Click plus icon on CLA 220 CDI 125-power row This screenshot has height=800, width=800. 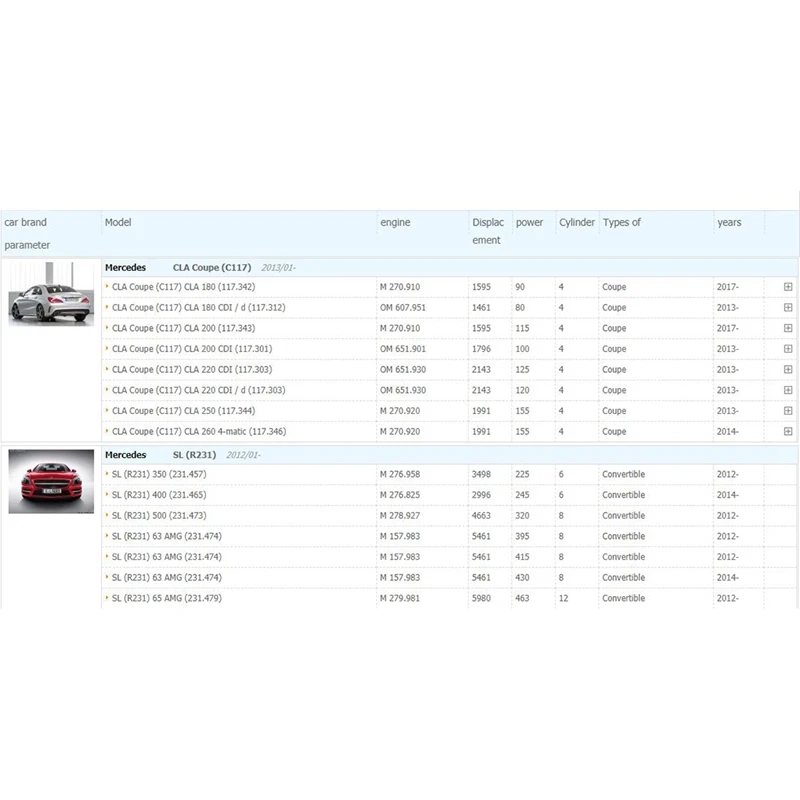[x=788, y=370]
